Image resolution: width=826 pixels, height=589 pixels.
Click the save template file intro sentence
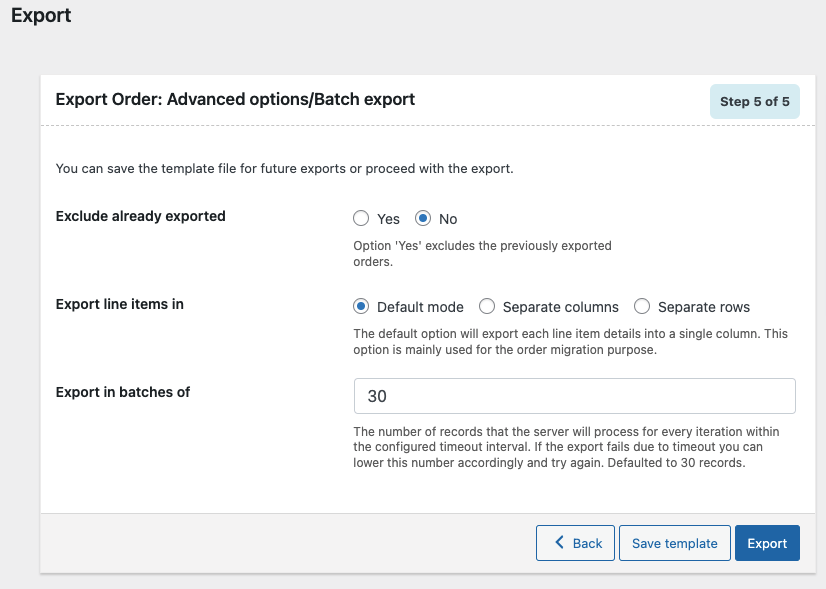tap(284, 169)
